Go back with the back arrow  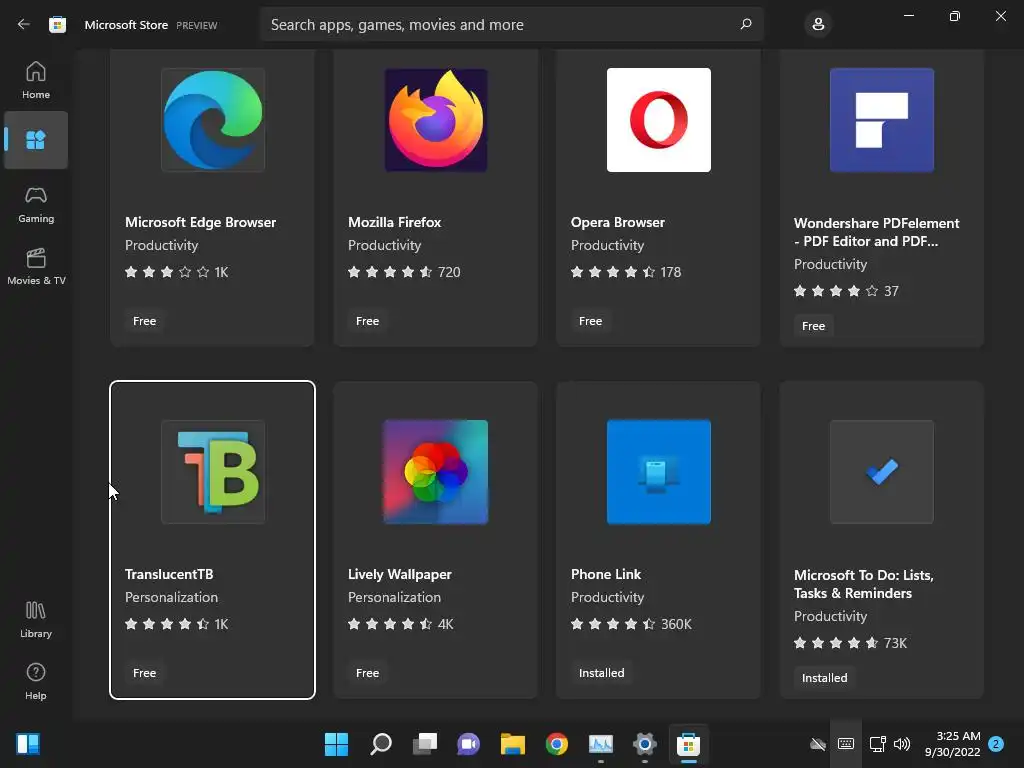24,24
